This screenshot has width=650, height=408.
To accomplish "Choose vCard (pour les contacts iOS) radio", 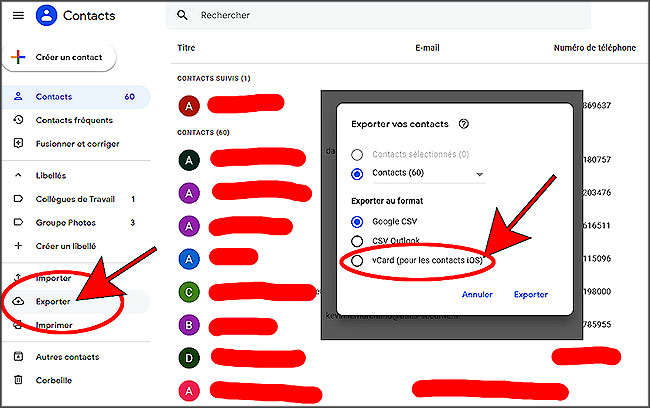I will (x=357, y=260).
